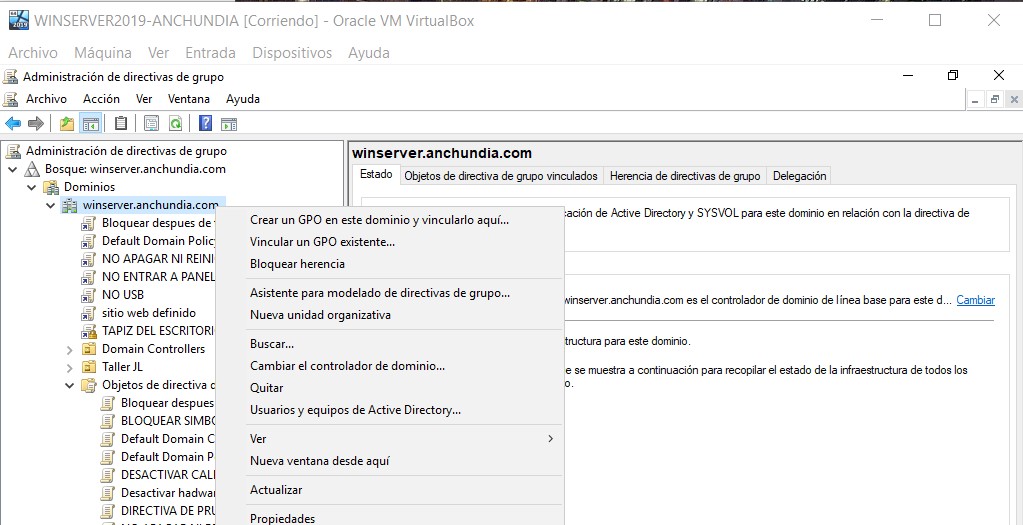Collapse the Bosque: winserver.anchundia.com node
This screenshot has height=525, width=1023.
tap(13, 170)
